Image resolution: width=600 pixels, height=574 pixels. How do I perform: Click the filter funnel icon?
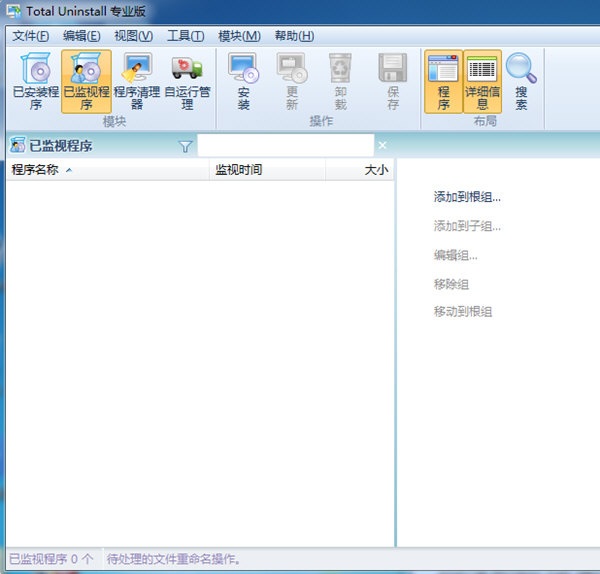(185, 146)
